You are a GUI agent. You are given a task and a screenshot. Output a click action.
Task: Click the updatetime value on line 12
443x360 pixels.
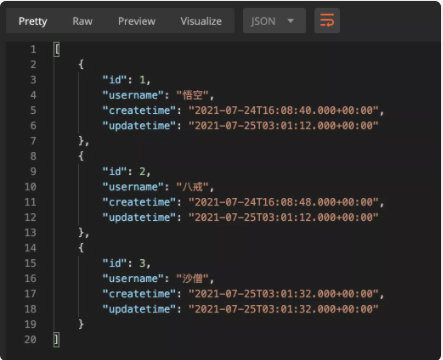tap(284, 217)
